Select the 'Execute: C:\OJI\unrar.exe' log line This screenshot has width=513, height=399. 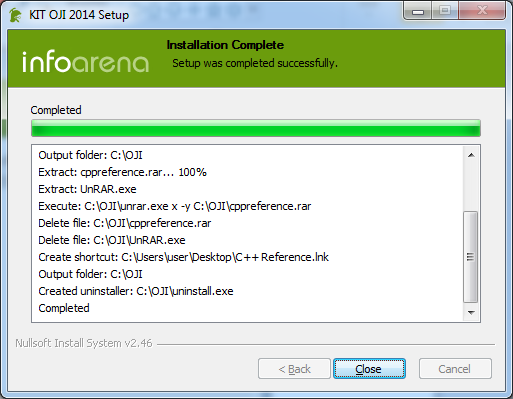pos(175,206)
